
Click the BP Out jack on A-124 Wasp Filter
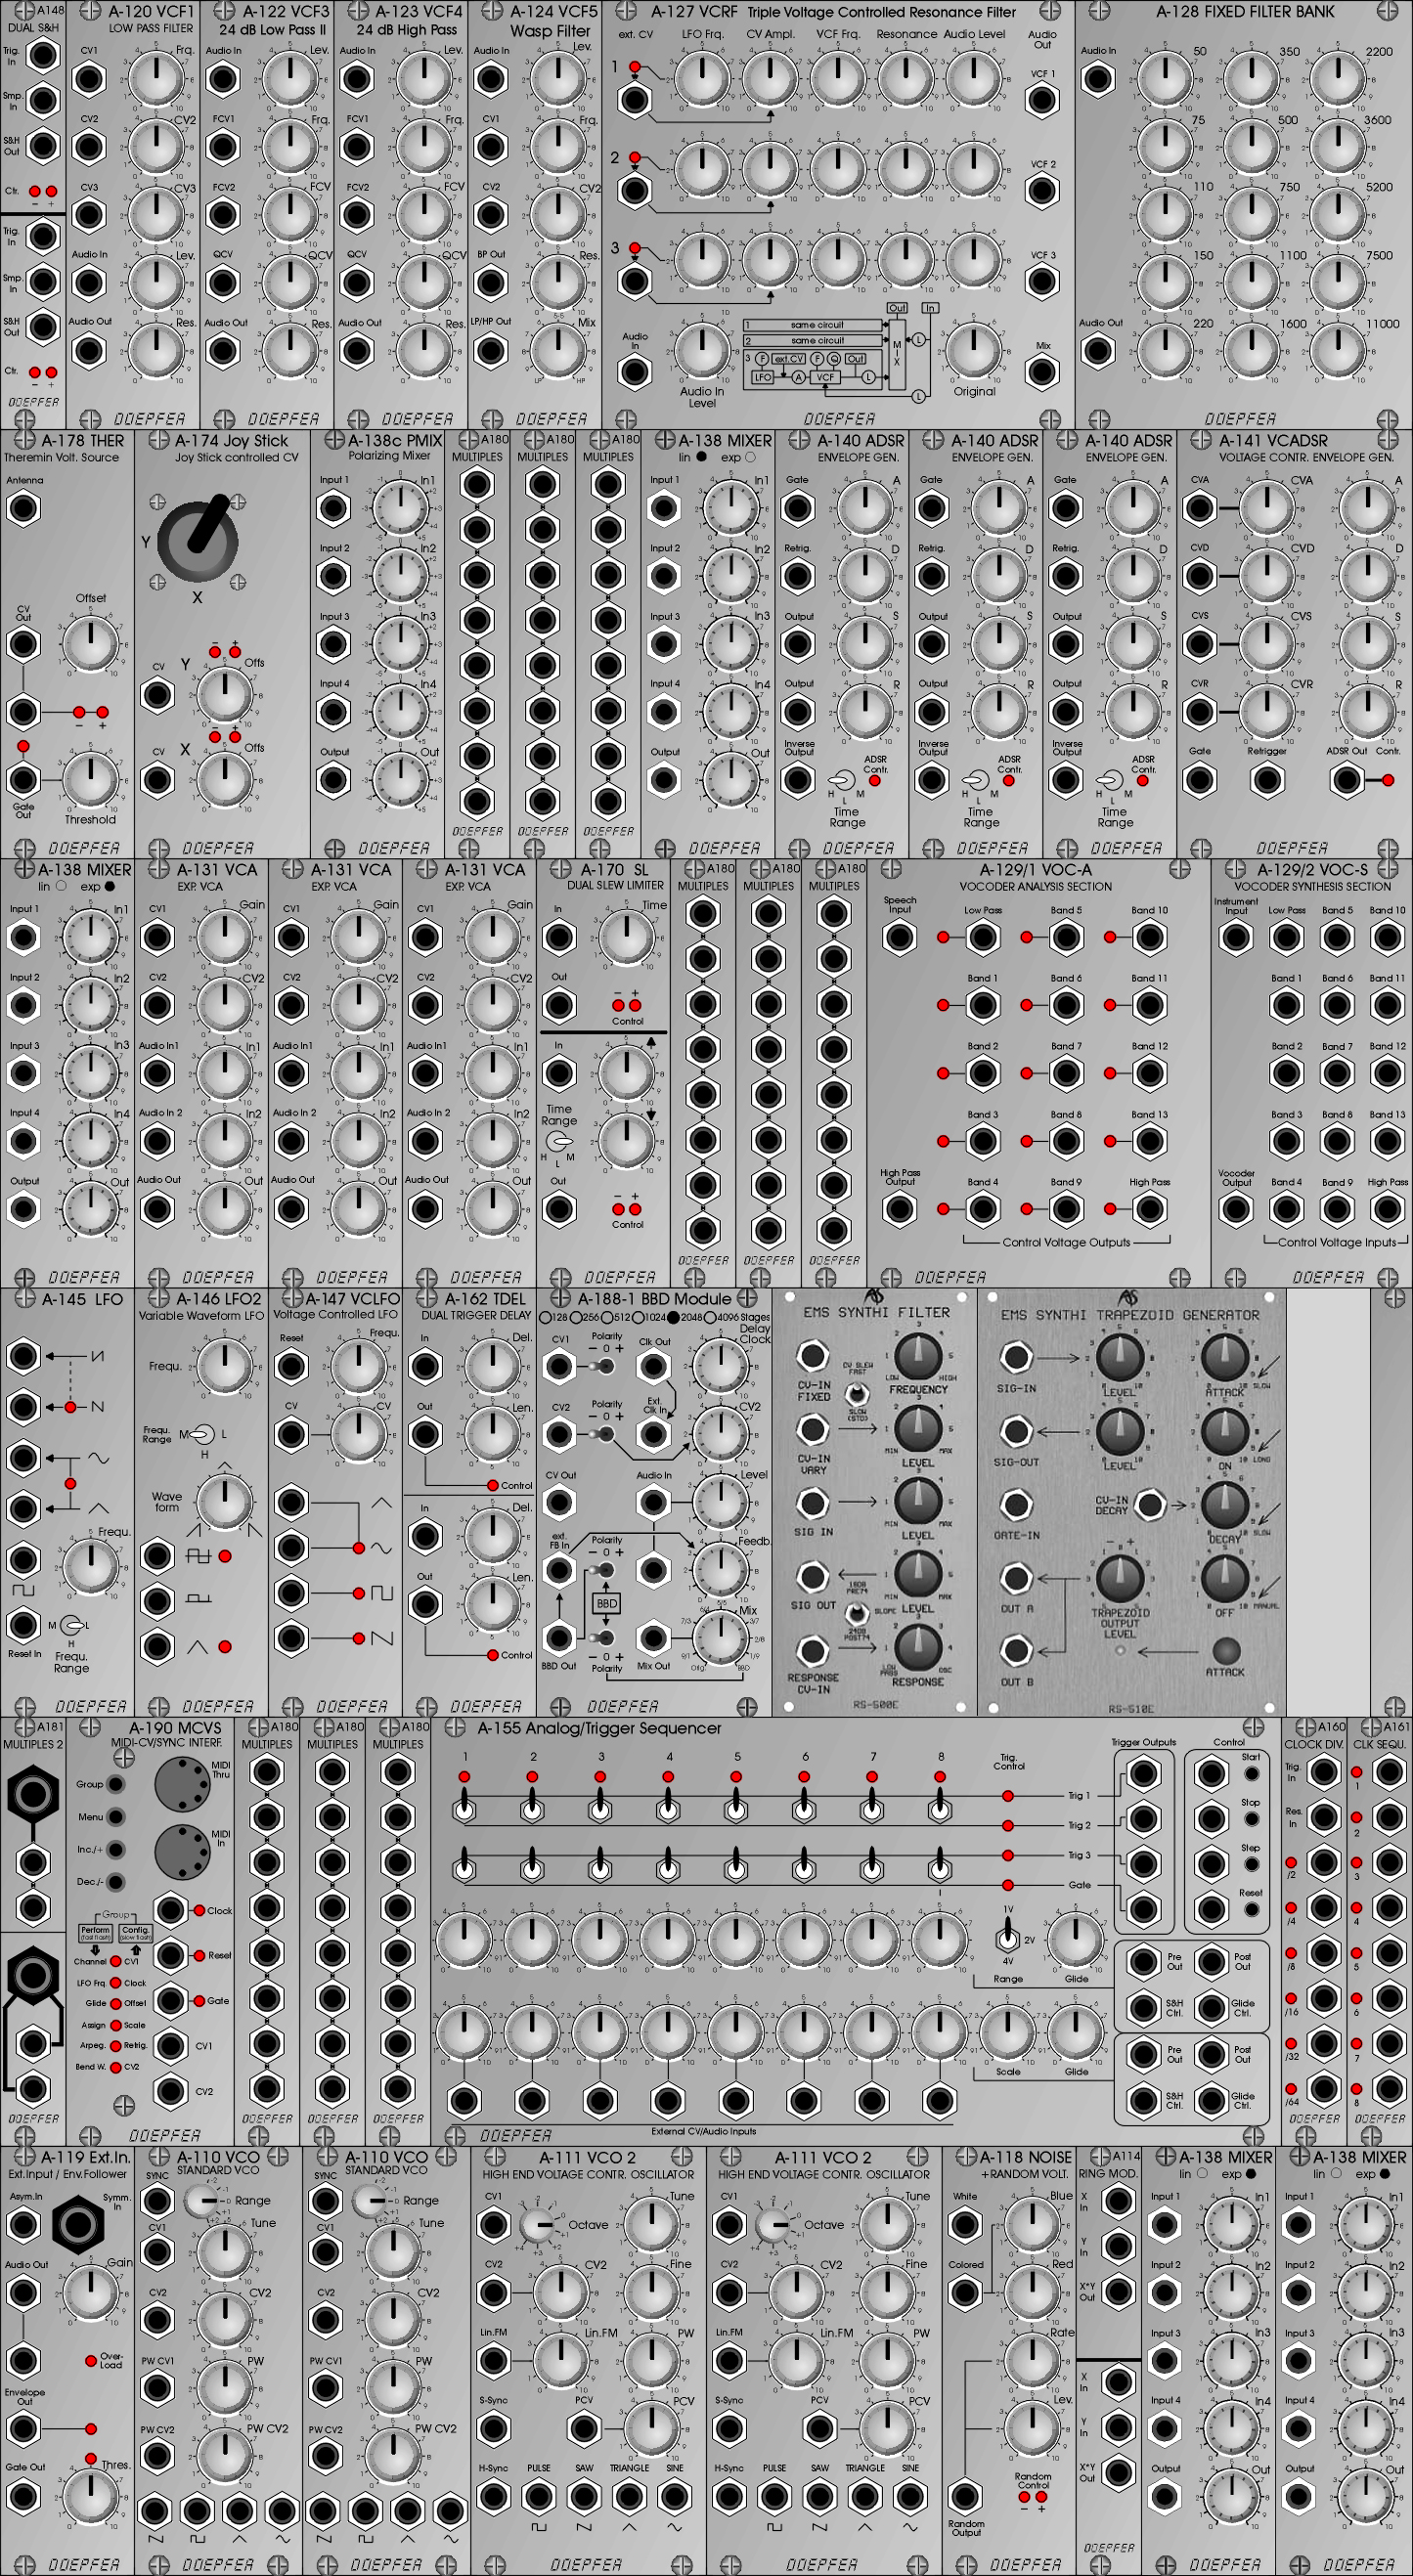tap(490, 282)
